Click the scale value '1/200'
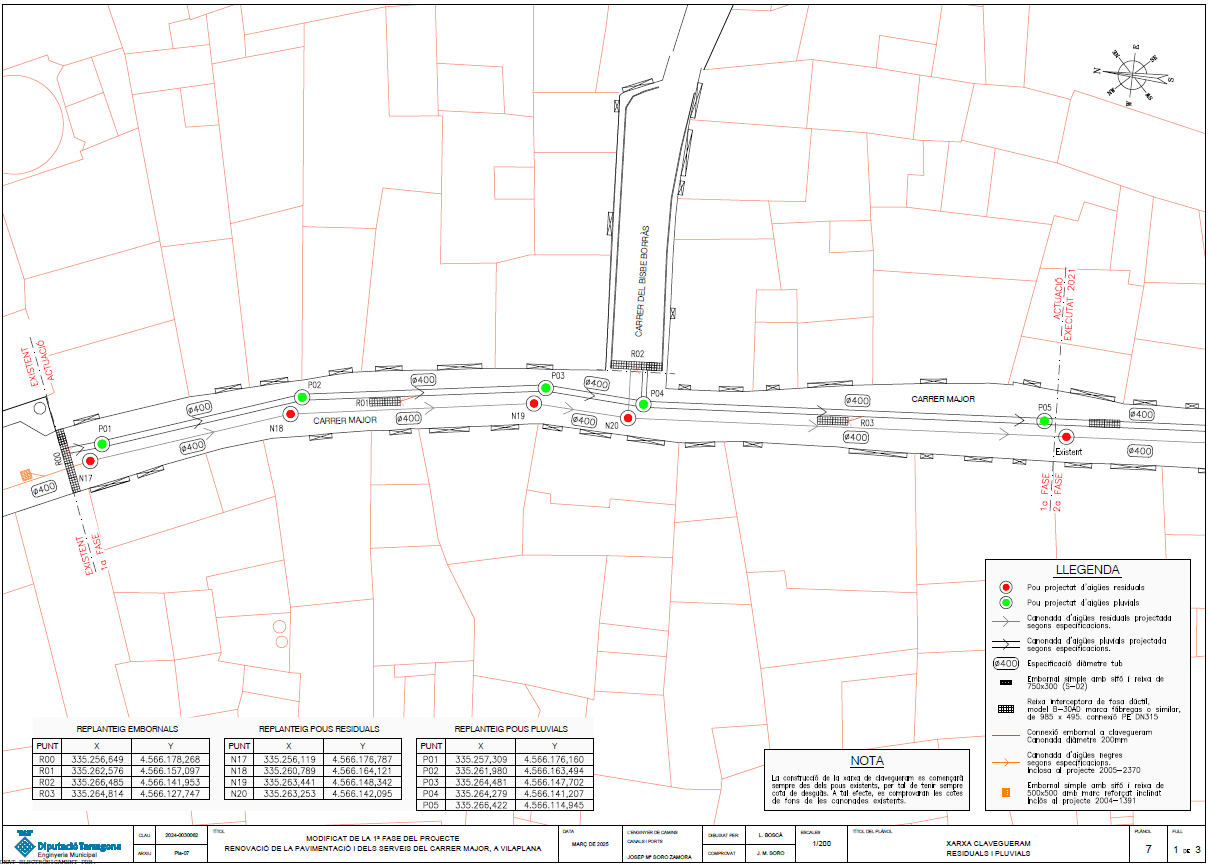The height and width of the screenshot is (864, 1208). click(x=821, y=844)
